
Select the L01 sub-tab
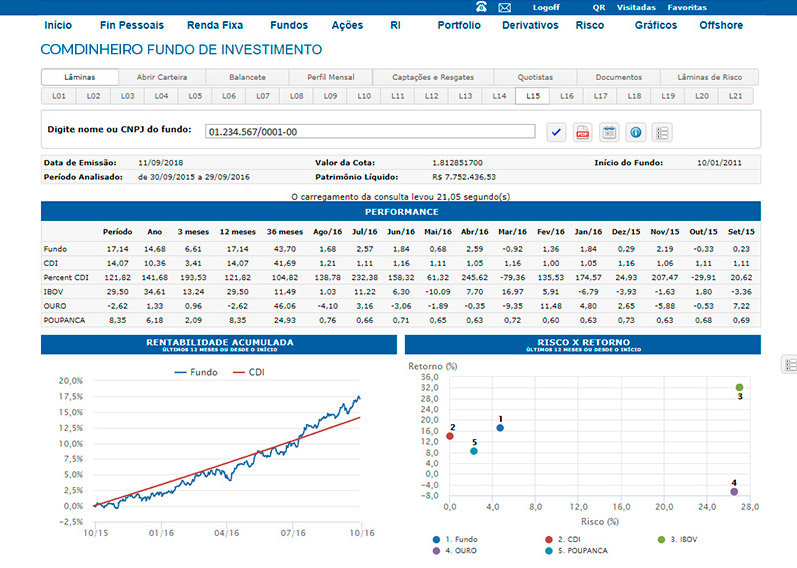tap(59, 96)
